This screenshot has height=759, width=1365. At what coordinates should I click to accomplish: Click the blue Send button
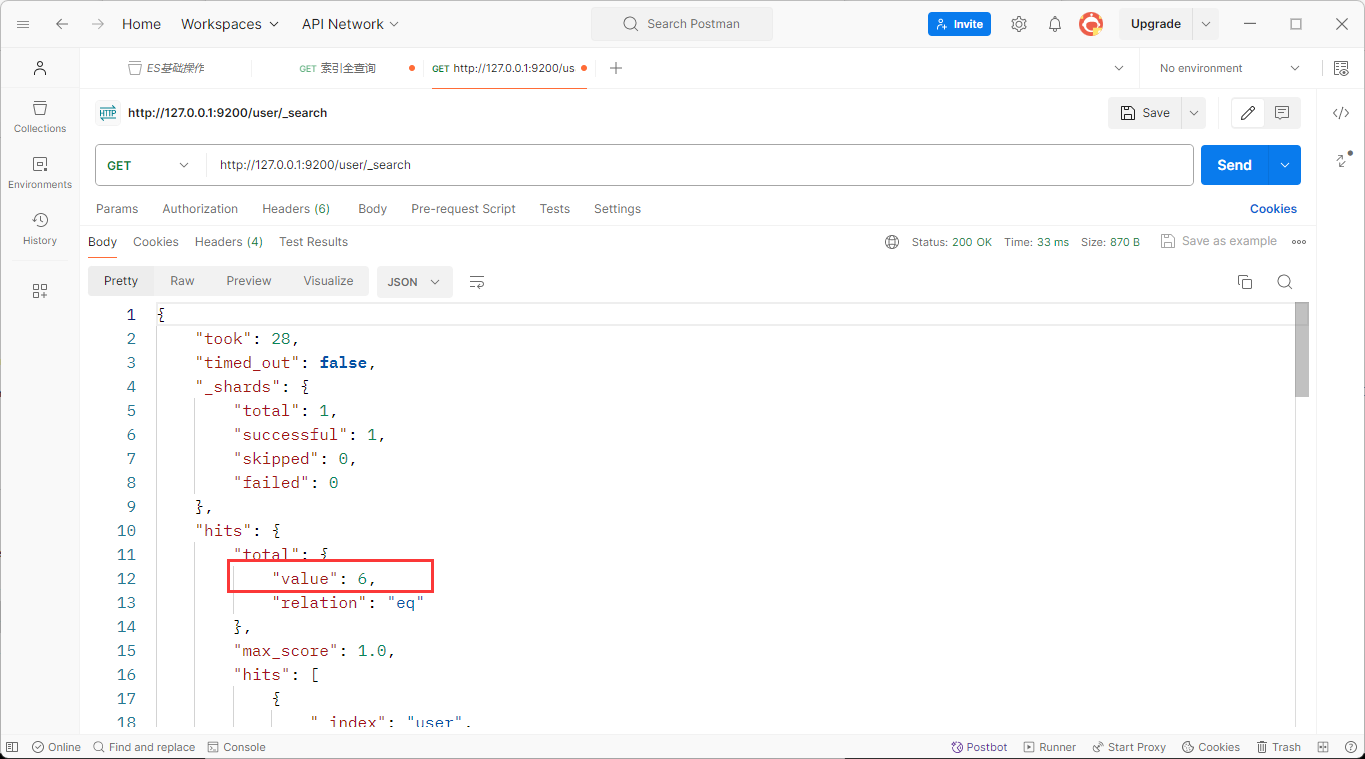(1234, 165)
